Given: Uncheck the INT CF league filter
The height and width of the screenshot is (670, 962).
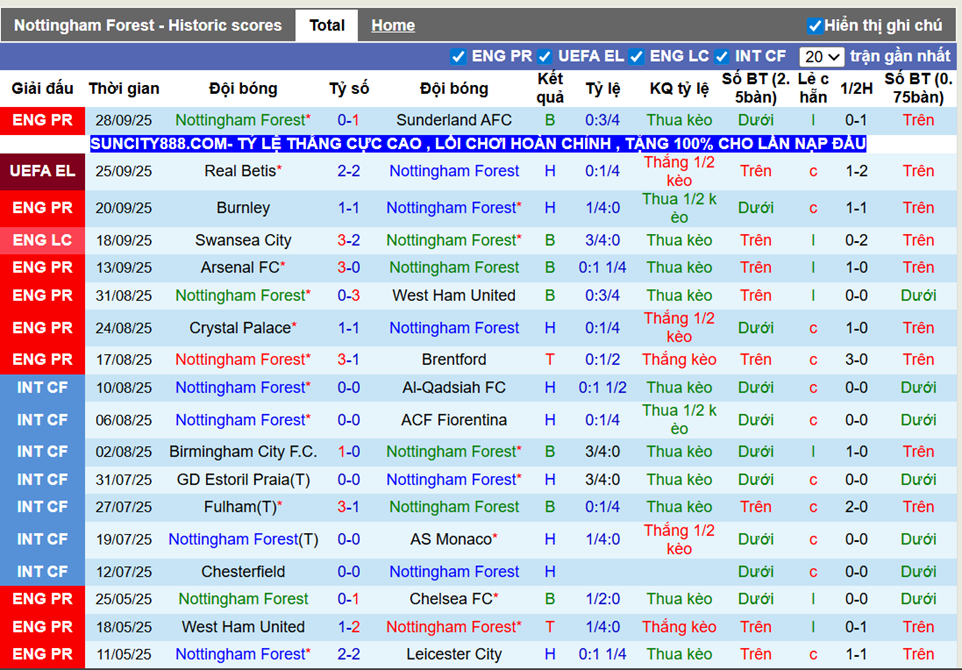Looking at the screenshot, I should tap(722, 56).
